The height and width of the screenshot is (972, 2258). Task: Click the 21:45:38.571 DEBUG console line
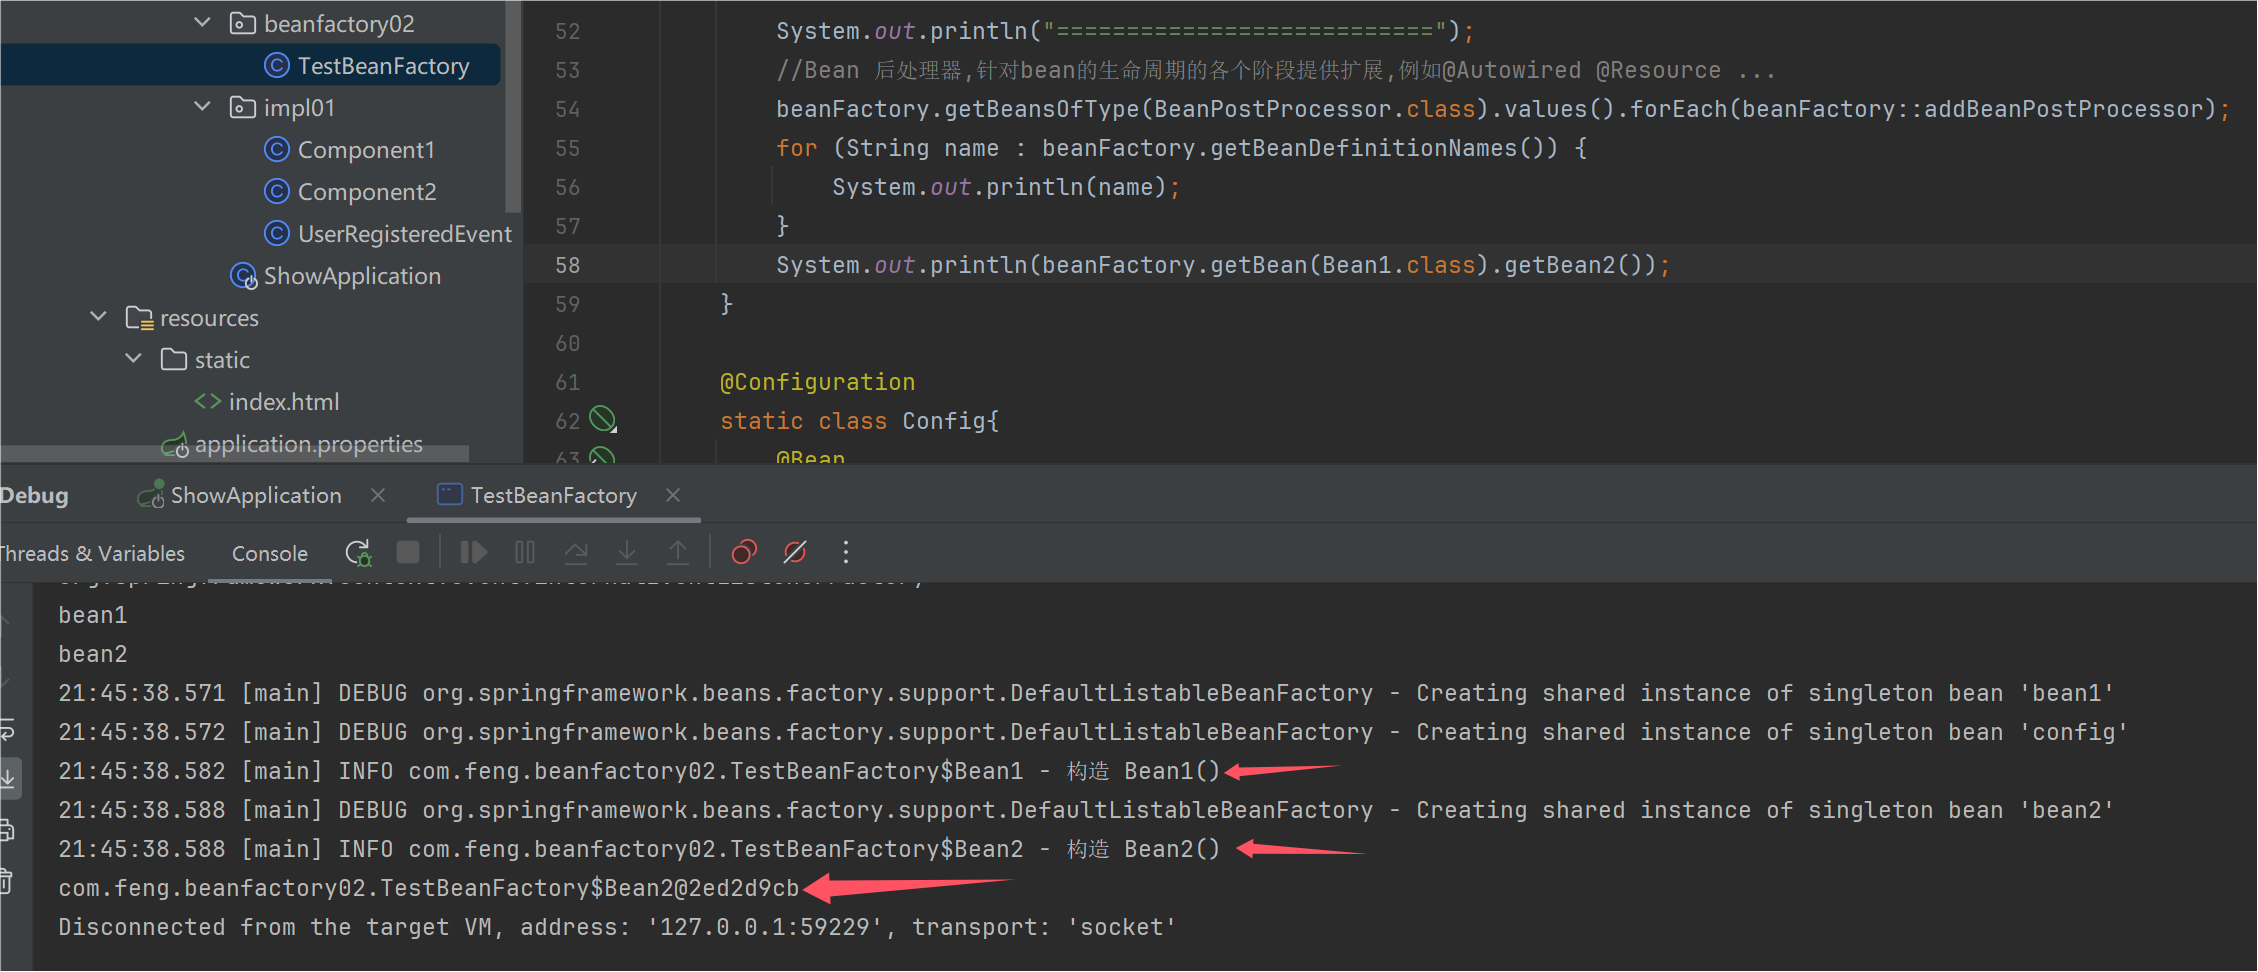tap(1086, 692)
